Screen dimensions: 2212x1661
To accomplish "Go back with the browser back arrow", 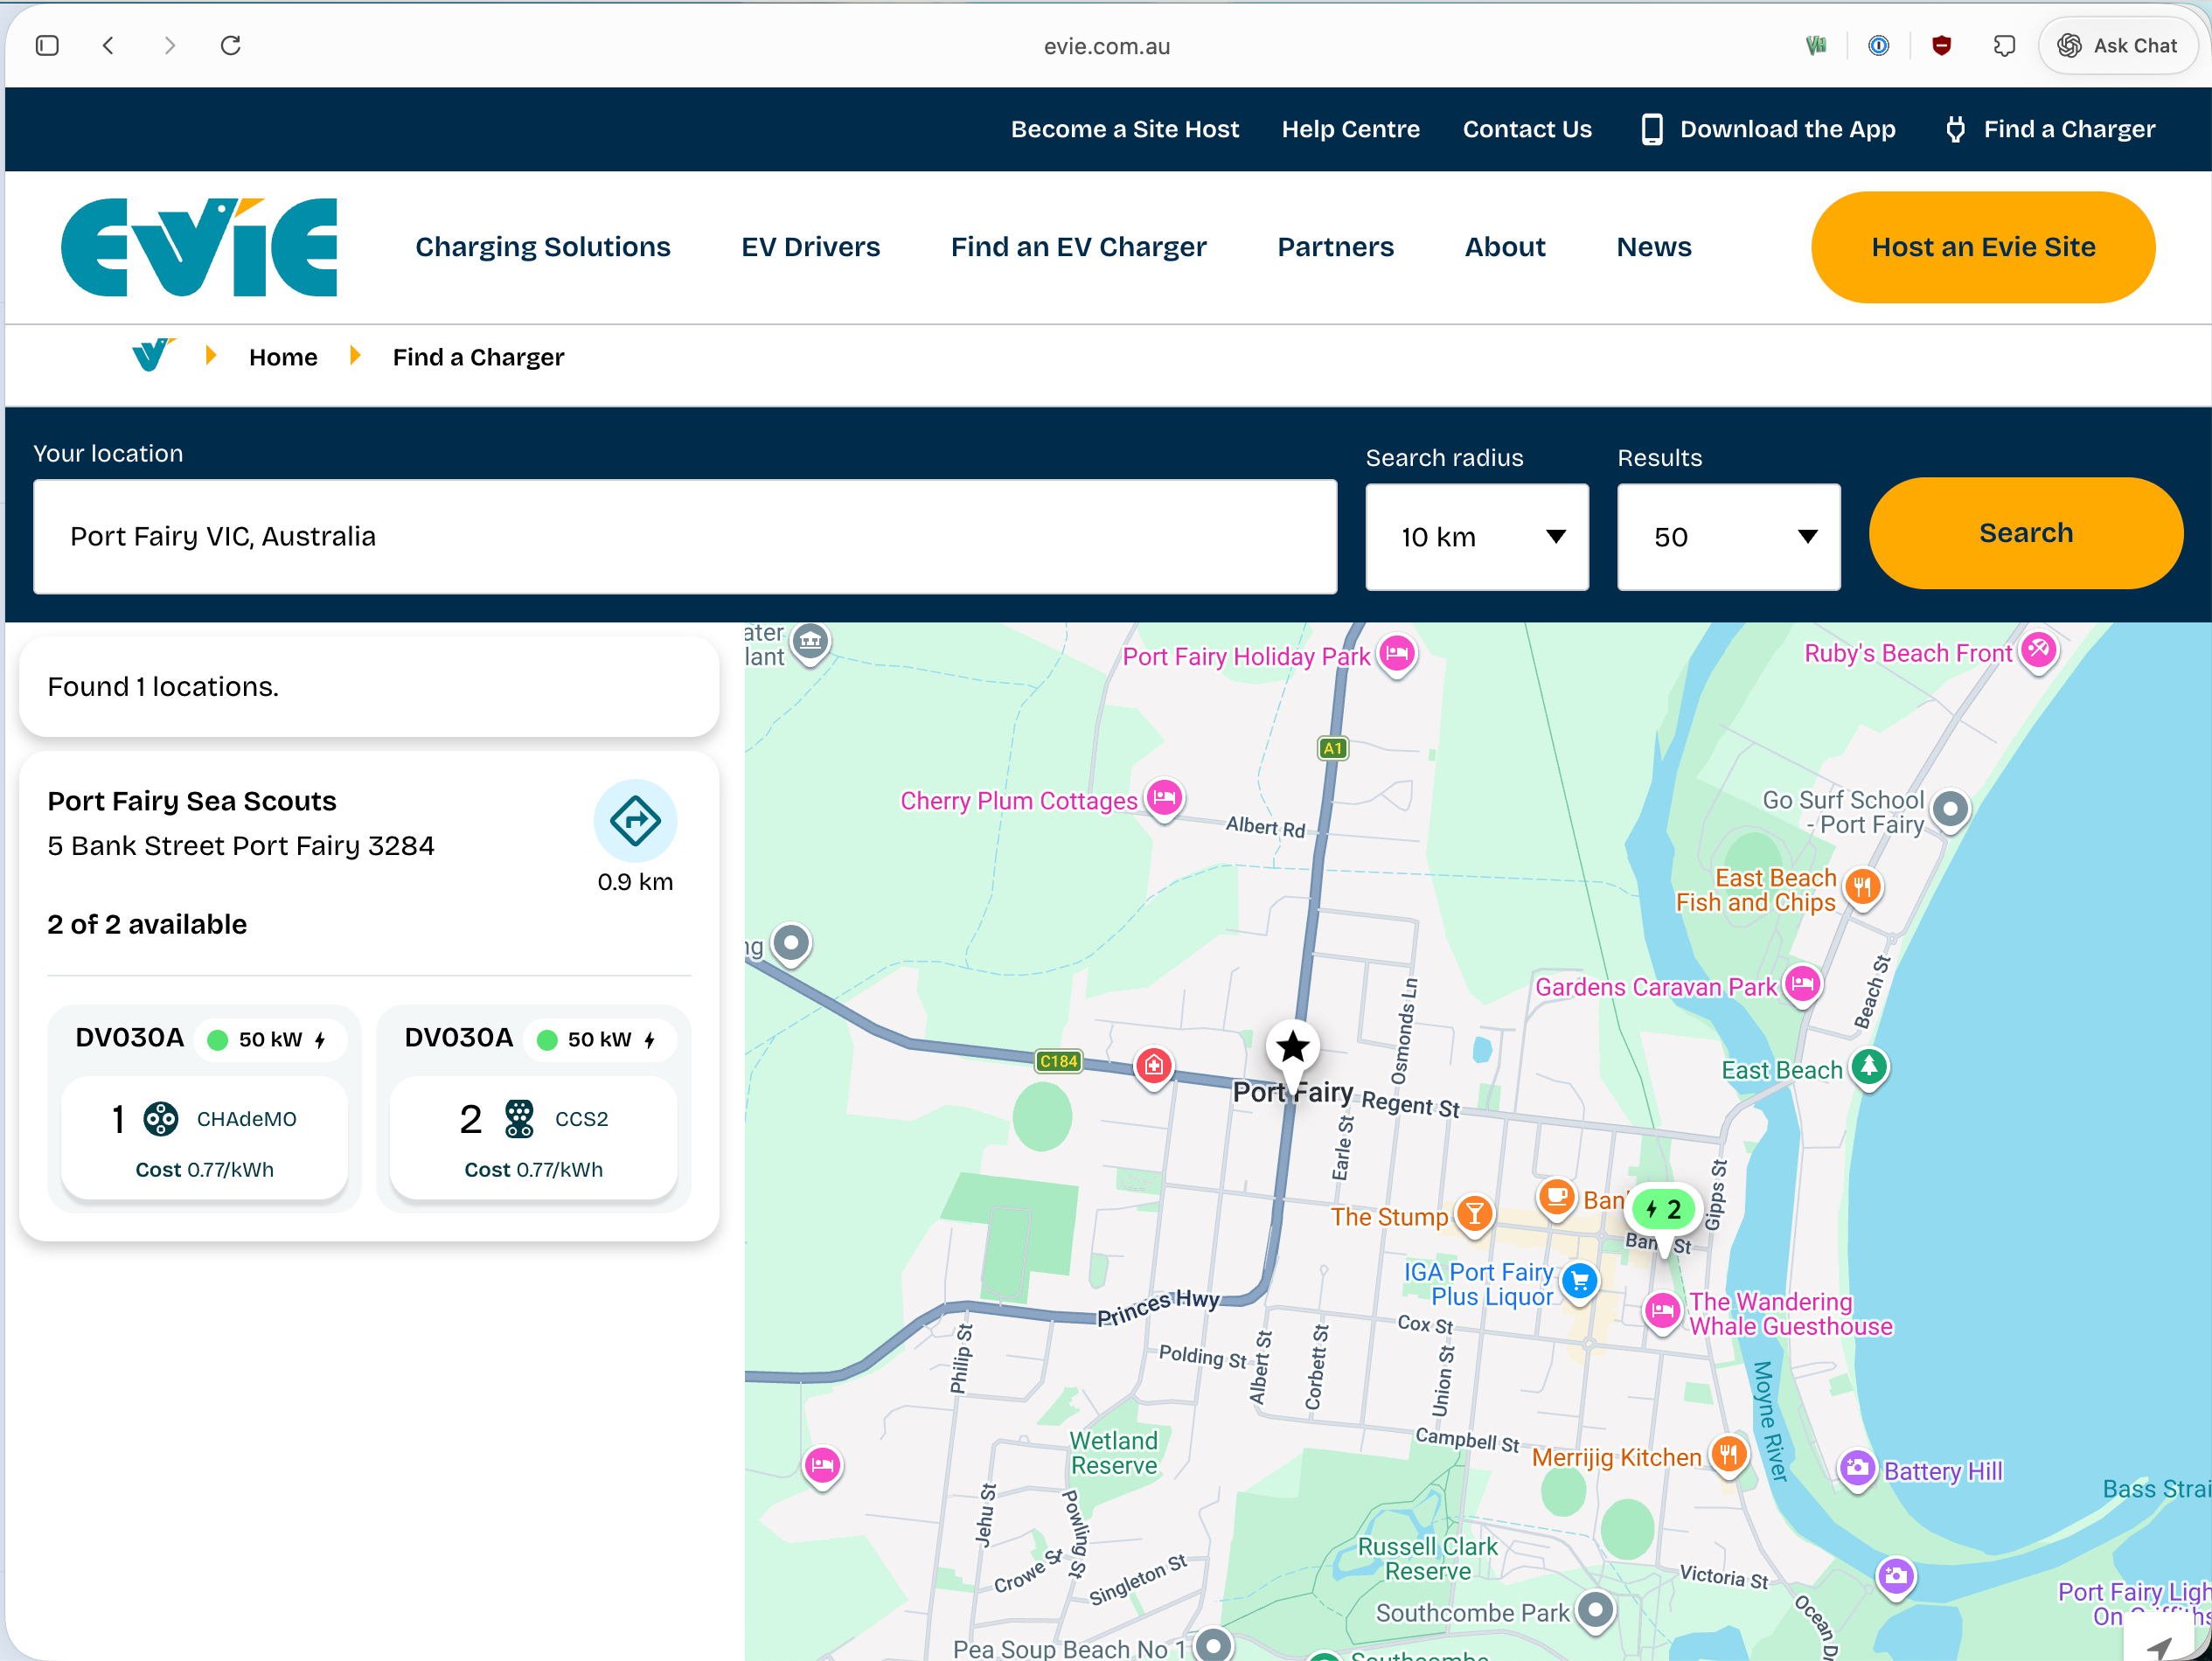I will [x=109, y=46].
